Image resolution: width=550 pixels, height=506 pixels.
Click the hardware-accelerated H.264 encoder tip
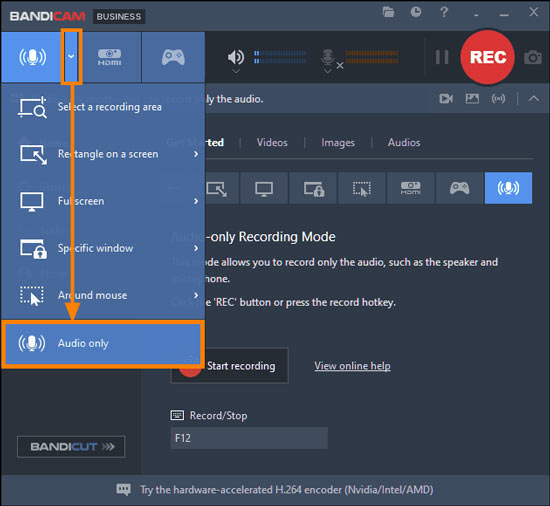coord(287,490)
